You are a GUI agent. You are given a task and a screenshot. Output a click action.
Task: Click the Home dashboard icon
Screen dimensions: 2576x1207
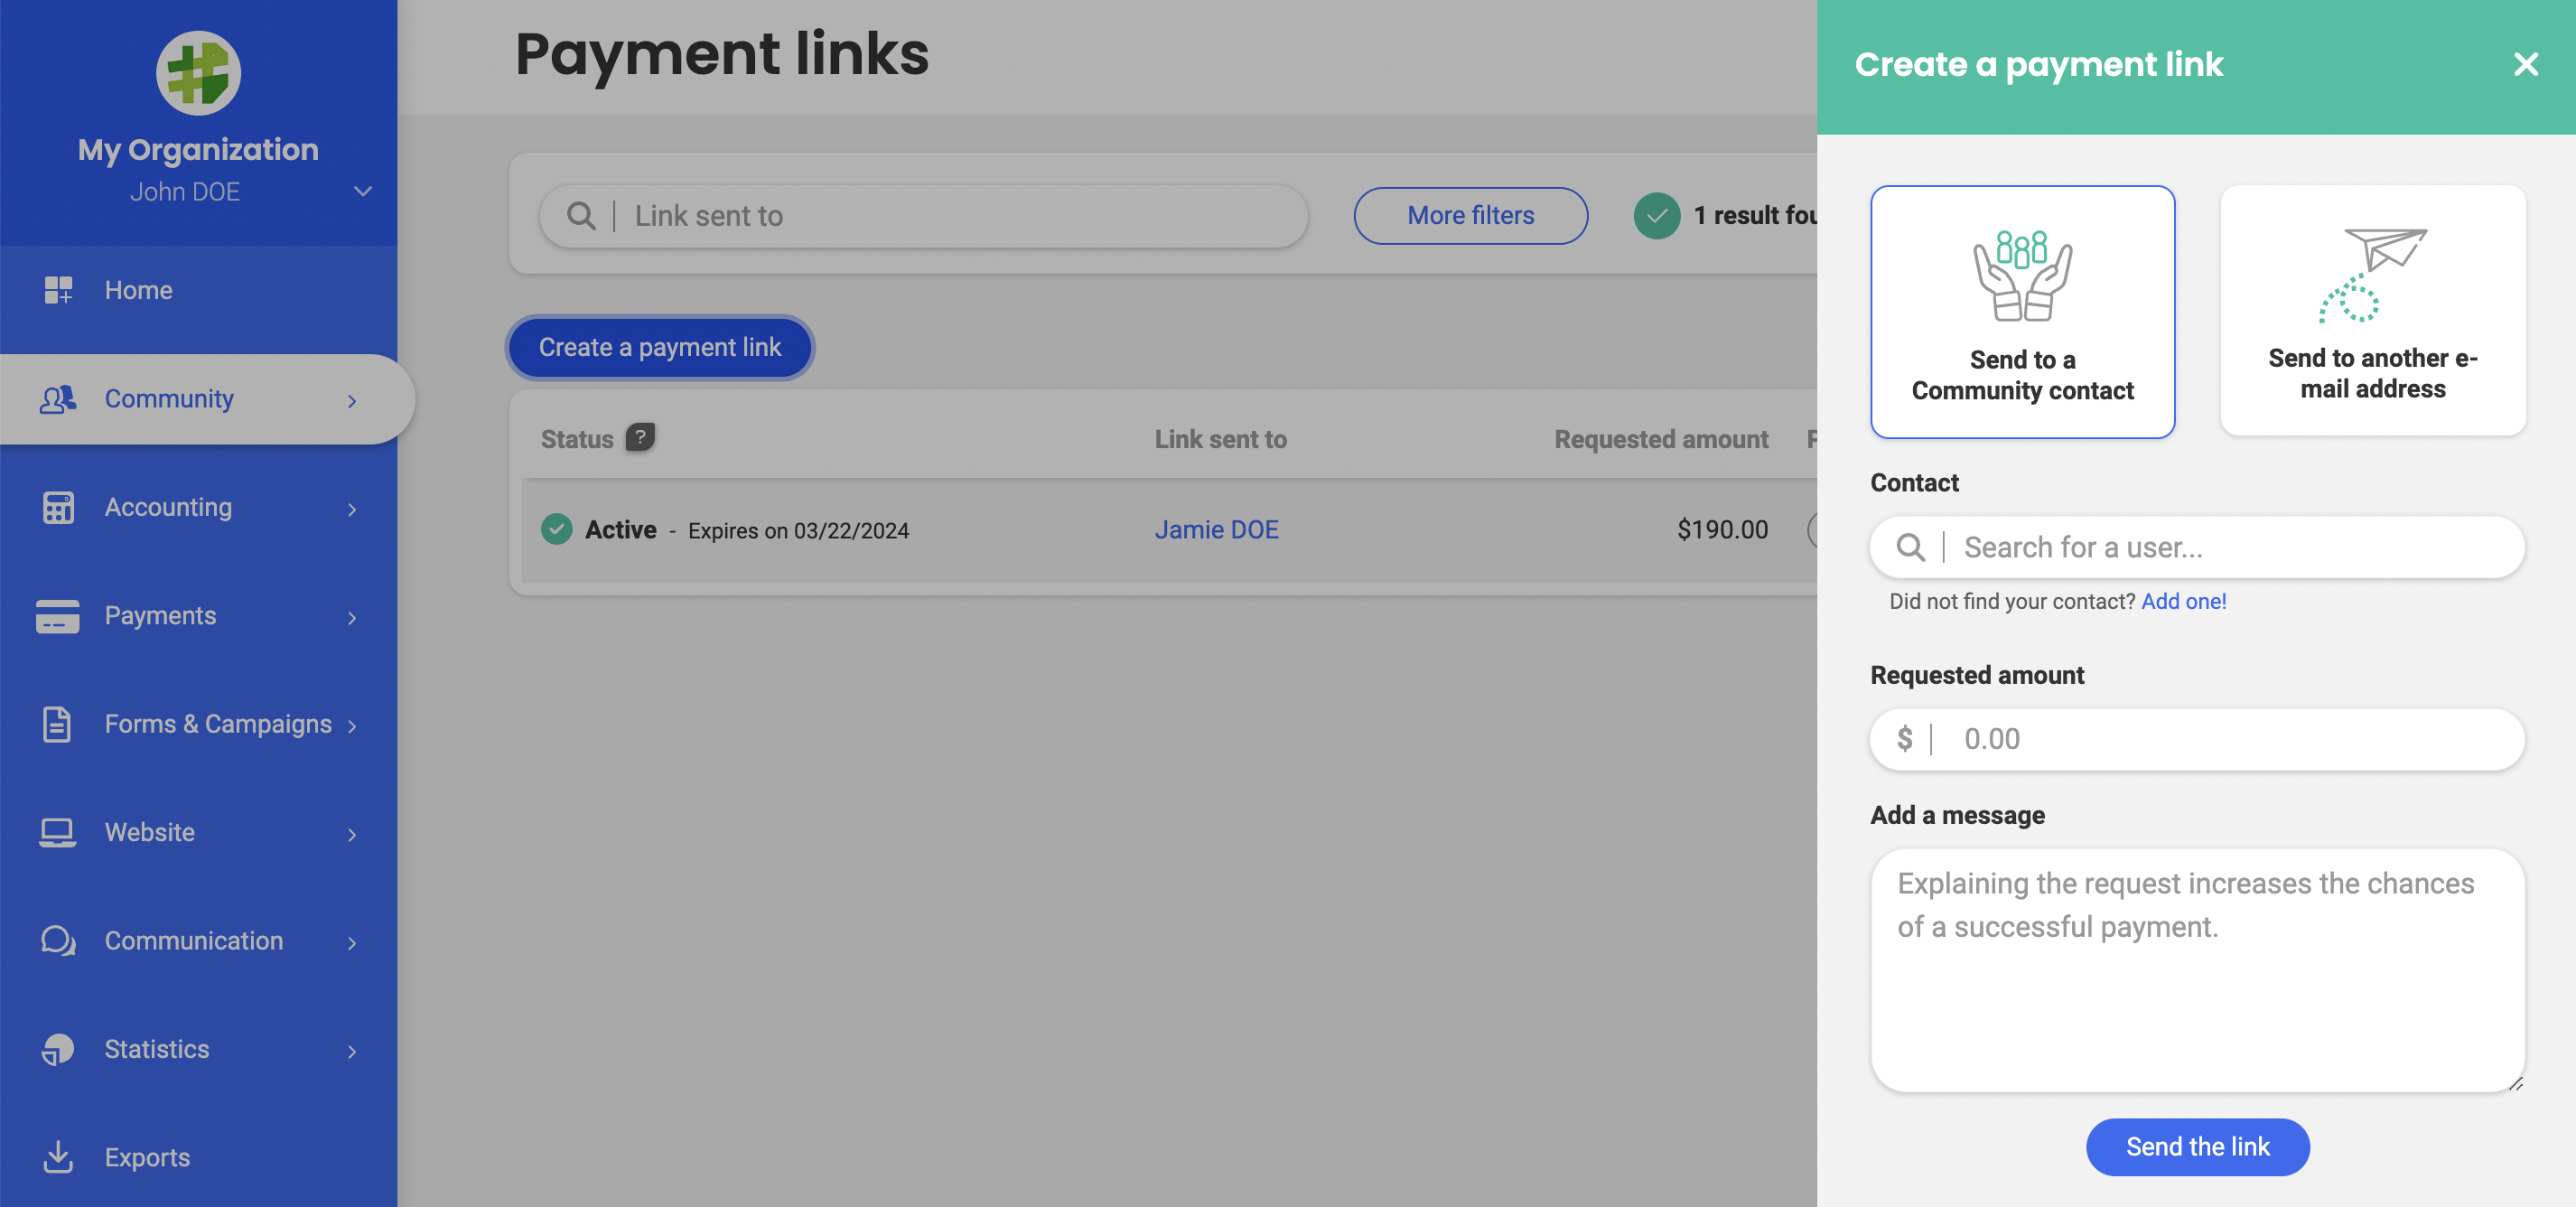58,290
